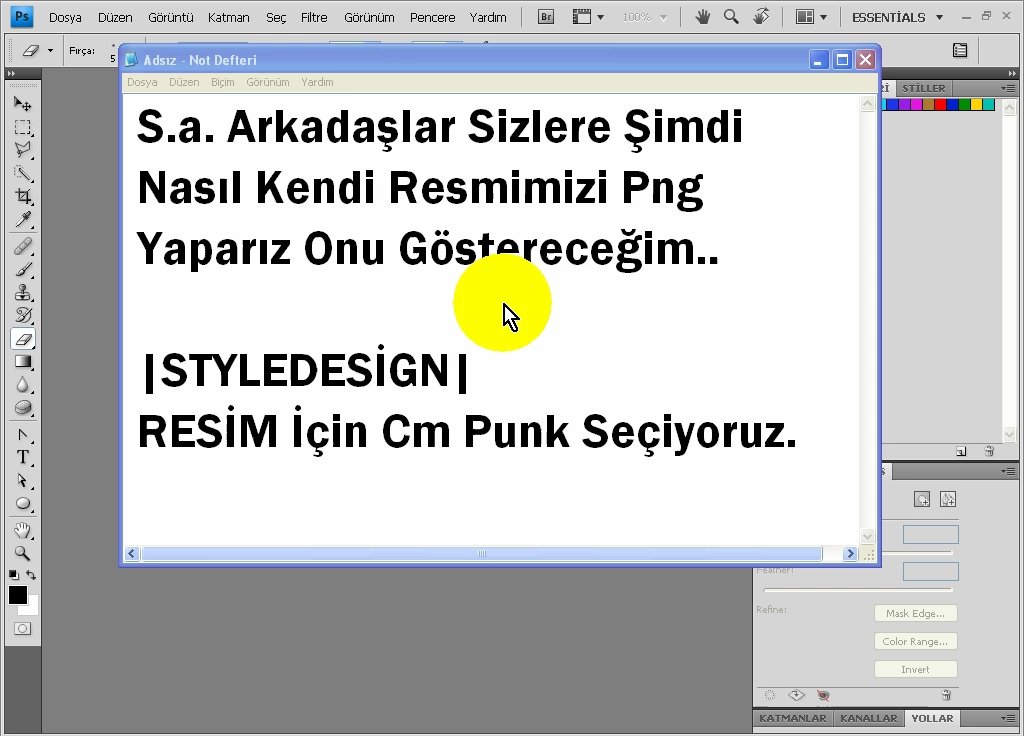Select the Eraser tool in toolbox
Screen dimensions: 1024x736
coord(23,338)
